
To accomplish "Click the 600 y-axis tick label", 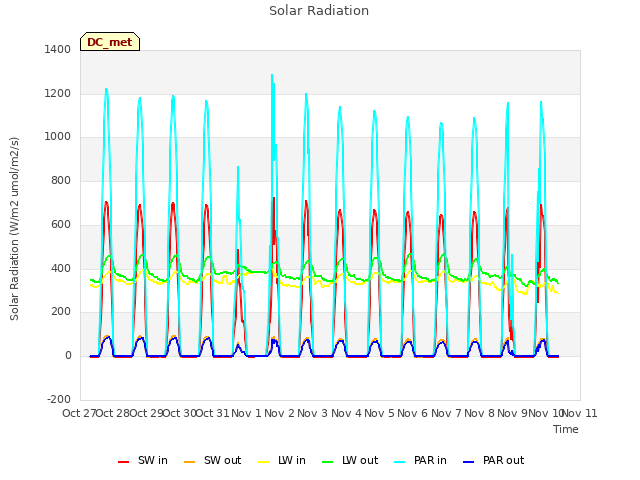I will [x=61, y=224].
